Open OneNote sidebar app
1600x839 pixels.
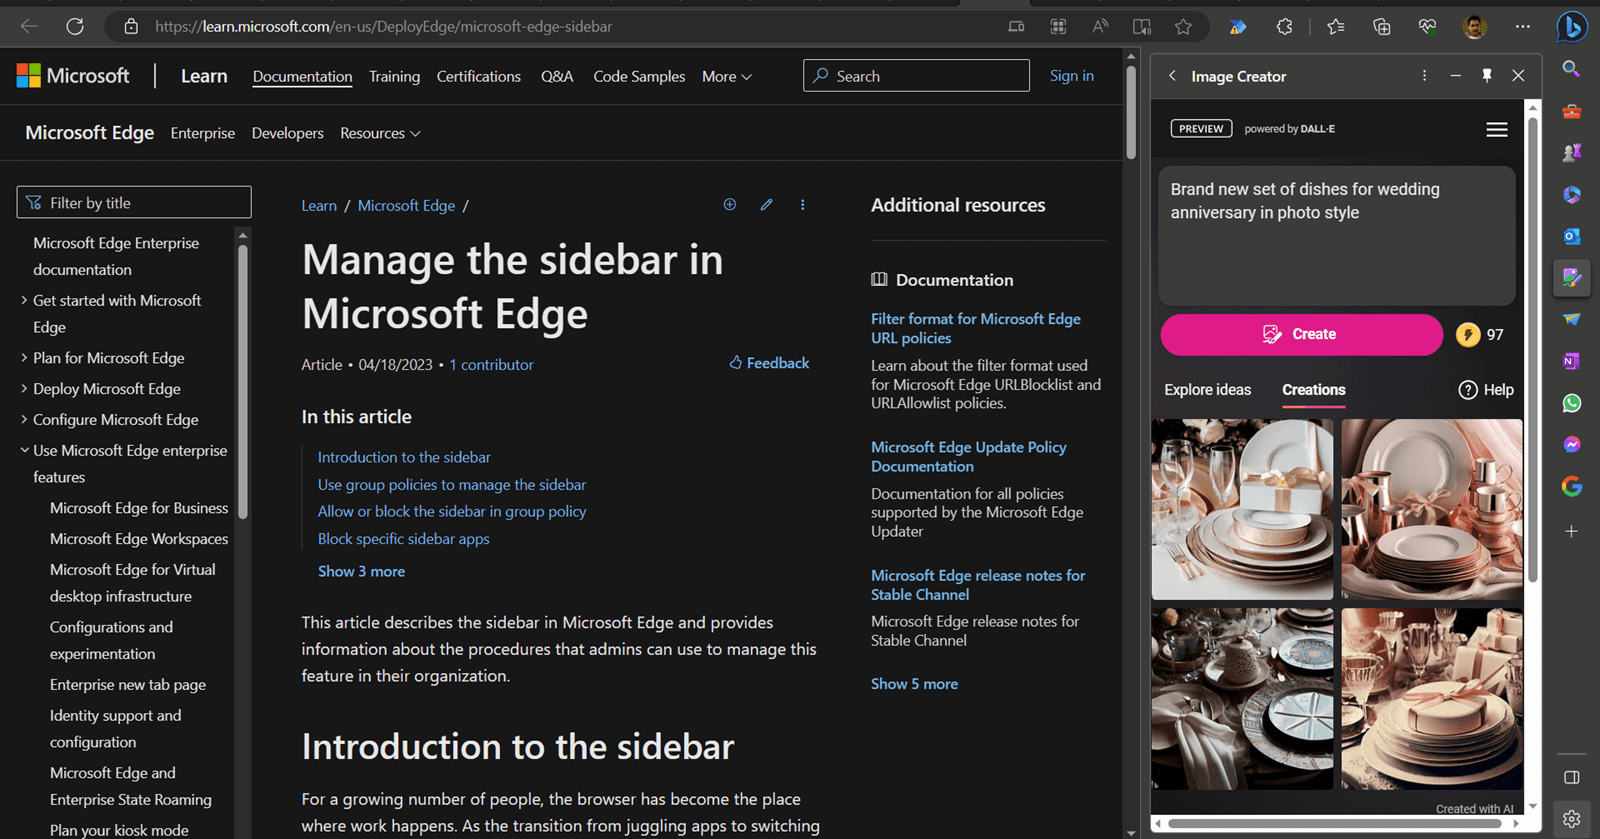pyautogui.click(x=1572, y=361)
